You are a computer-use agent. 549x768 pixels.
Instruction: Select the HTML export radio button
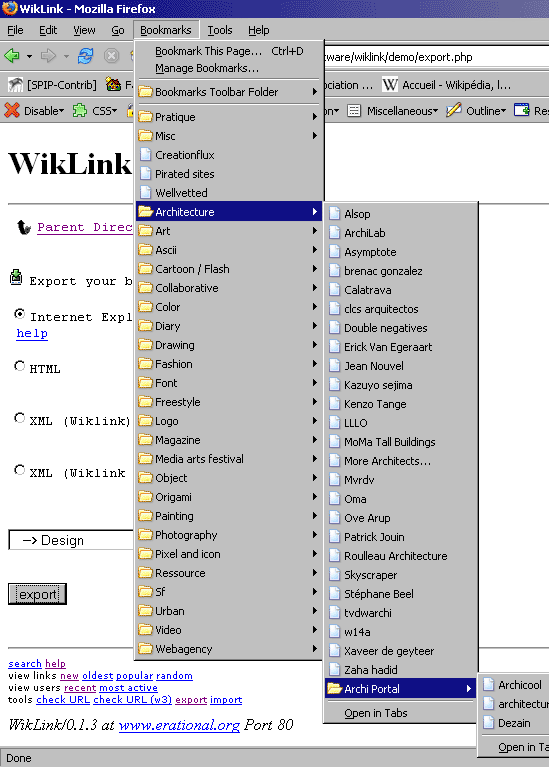click(x=20, y=366)
